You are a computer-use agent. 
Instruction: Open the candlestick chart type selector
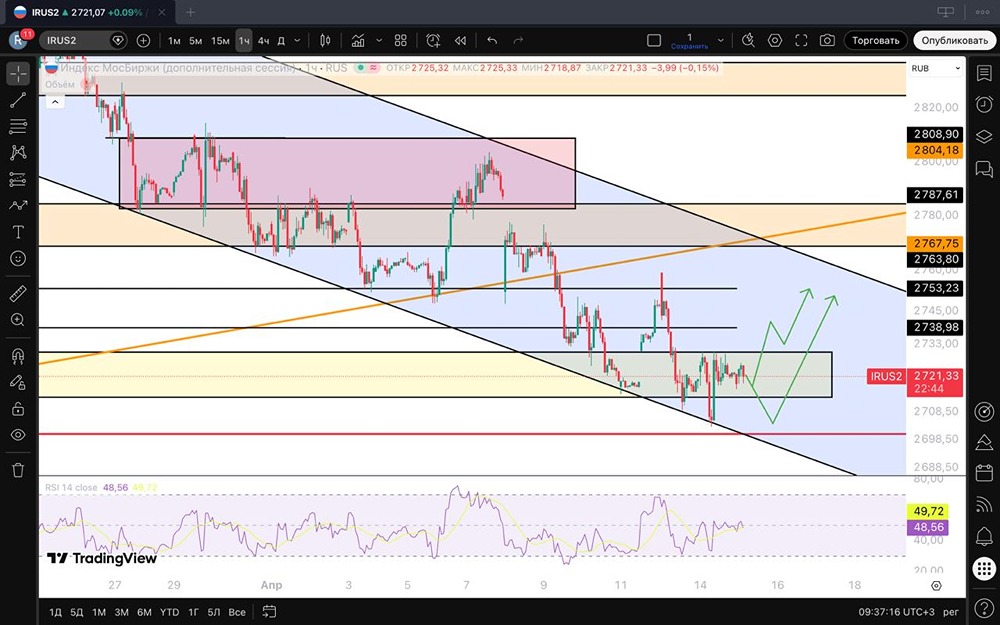pos(325,40)
